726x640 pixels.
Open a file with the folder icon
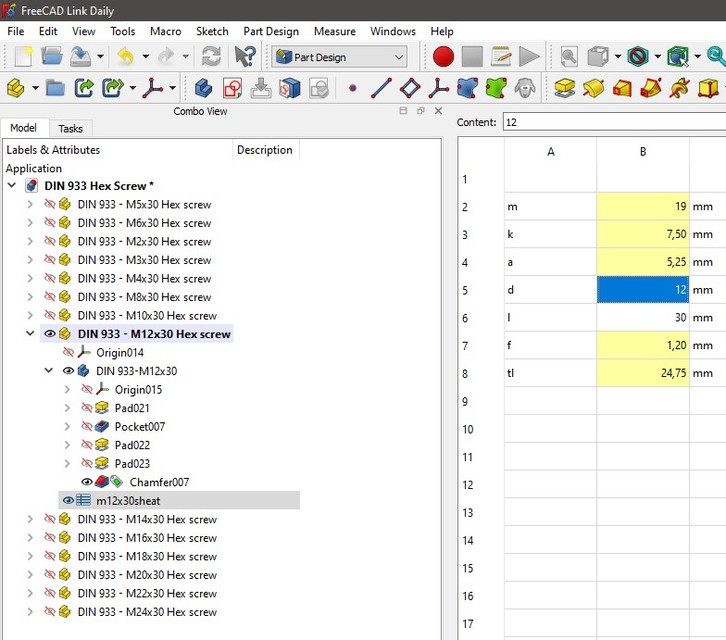[x=52, y=57]
